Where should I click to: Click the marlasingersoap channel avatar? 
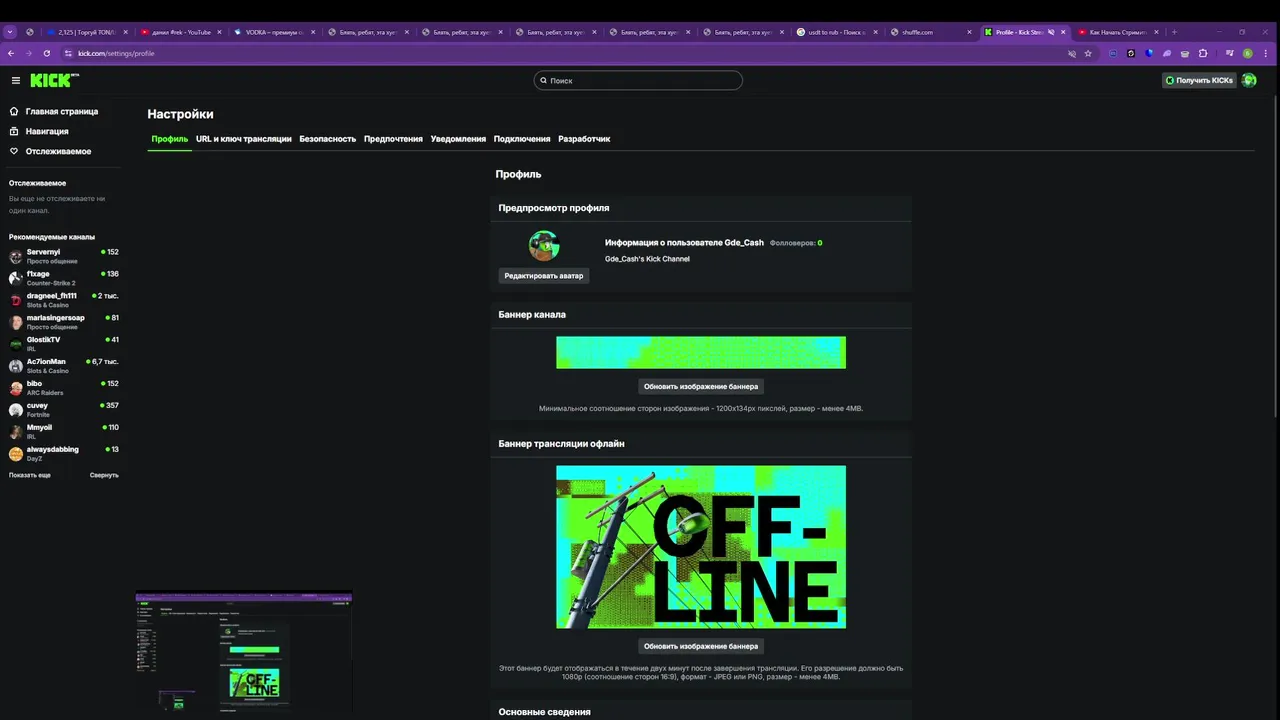[16, 322]
